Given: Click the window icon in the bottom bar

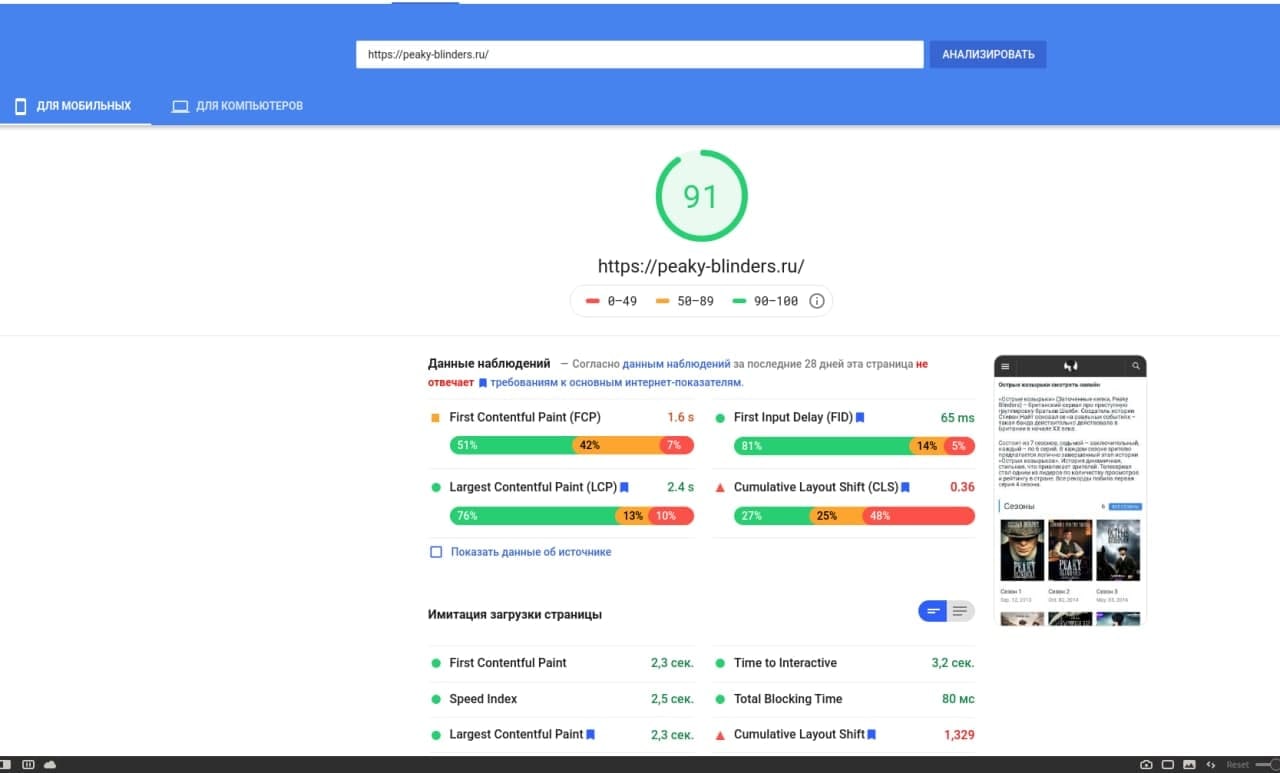Looking at the screenshot, I should tap(1168, 765).
